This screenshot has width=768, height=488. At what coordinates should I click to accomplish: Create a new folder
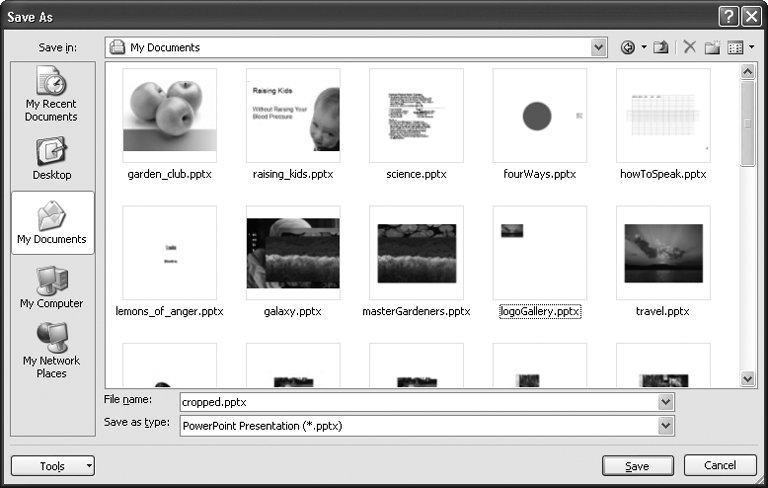click(x=712, y=47)
